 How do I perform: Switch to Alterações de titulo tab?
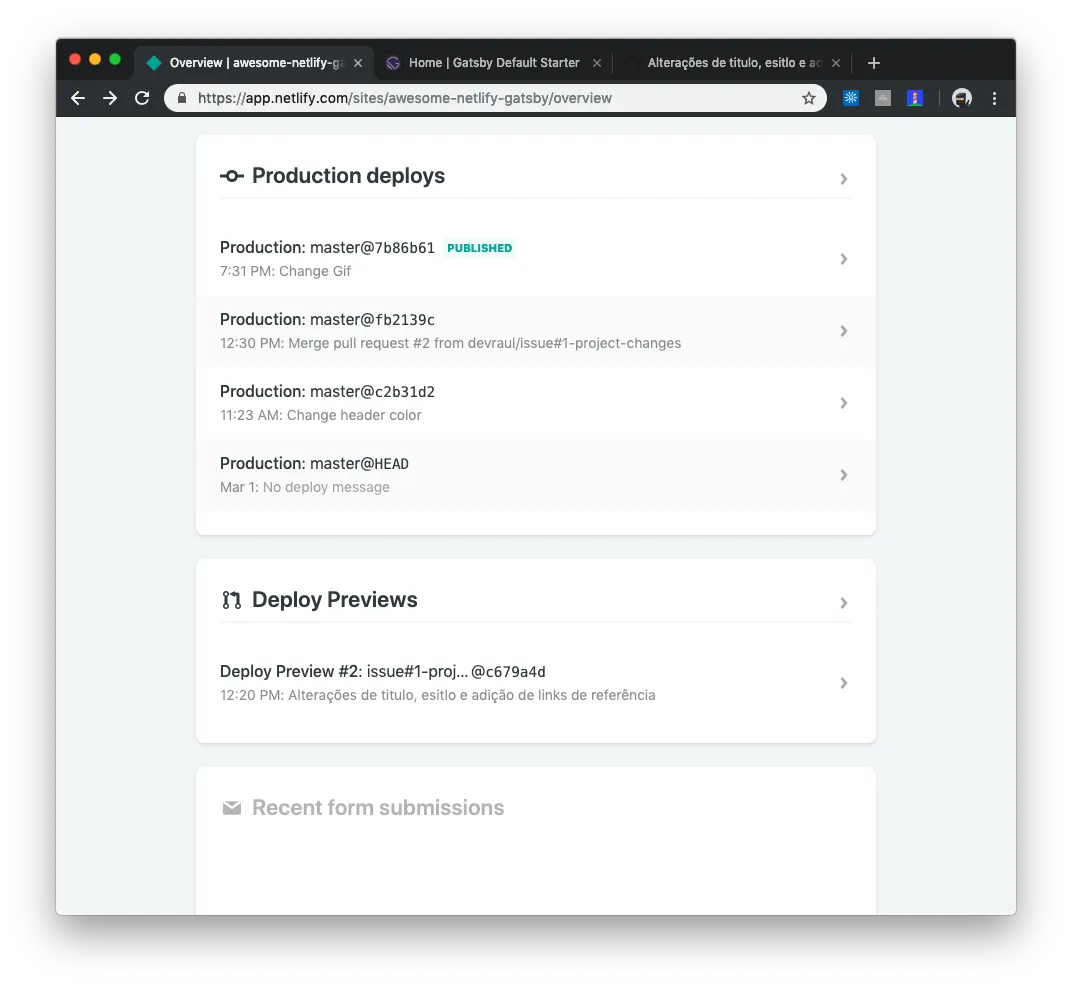point(734,63)
